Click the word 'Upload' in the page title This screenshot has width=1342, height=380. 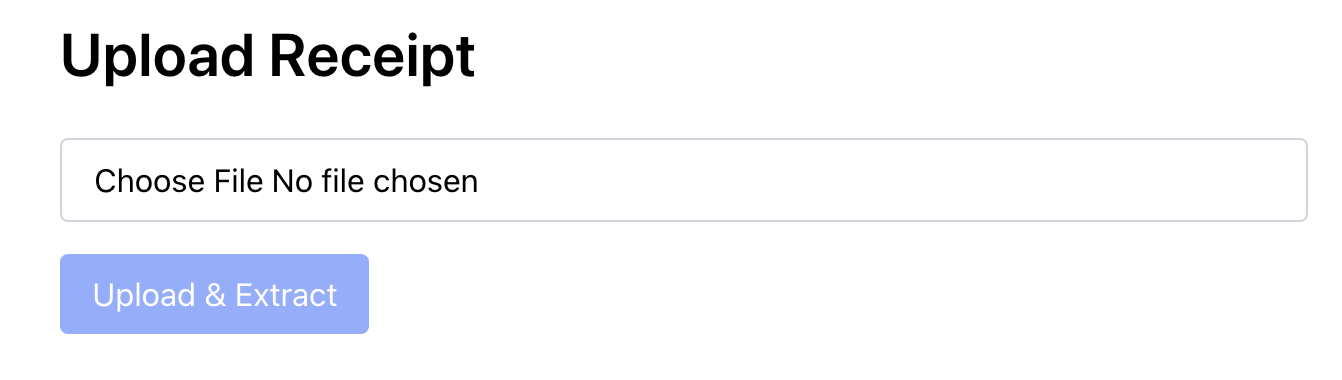[x=158, y=56]
